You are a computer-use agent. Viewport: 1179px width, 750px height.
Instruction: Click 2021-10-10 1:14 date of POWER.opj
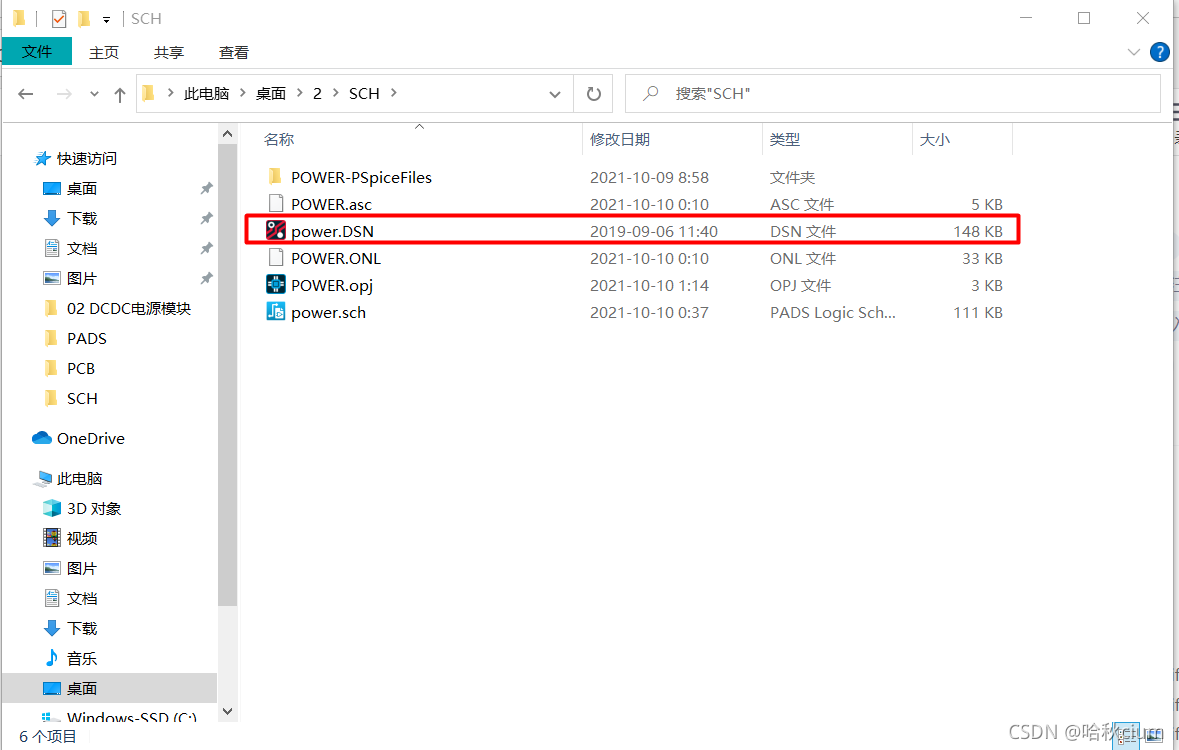point(649,285)
